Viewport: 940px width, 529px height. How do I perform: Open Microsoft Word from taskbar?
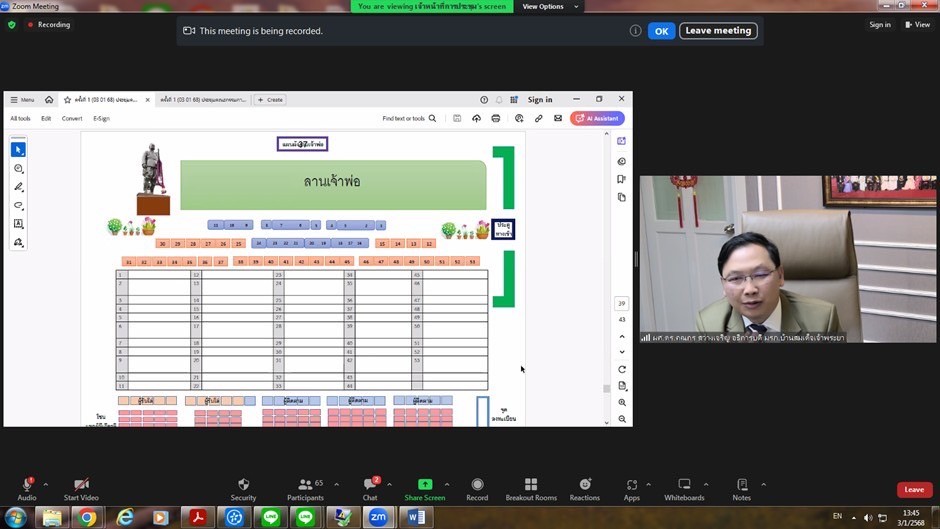tap(416, 518)
